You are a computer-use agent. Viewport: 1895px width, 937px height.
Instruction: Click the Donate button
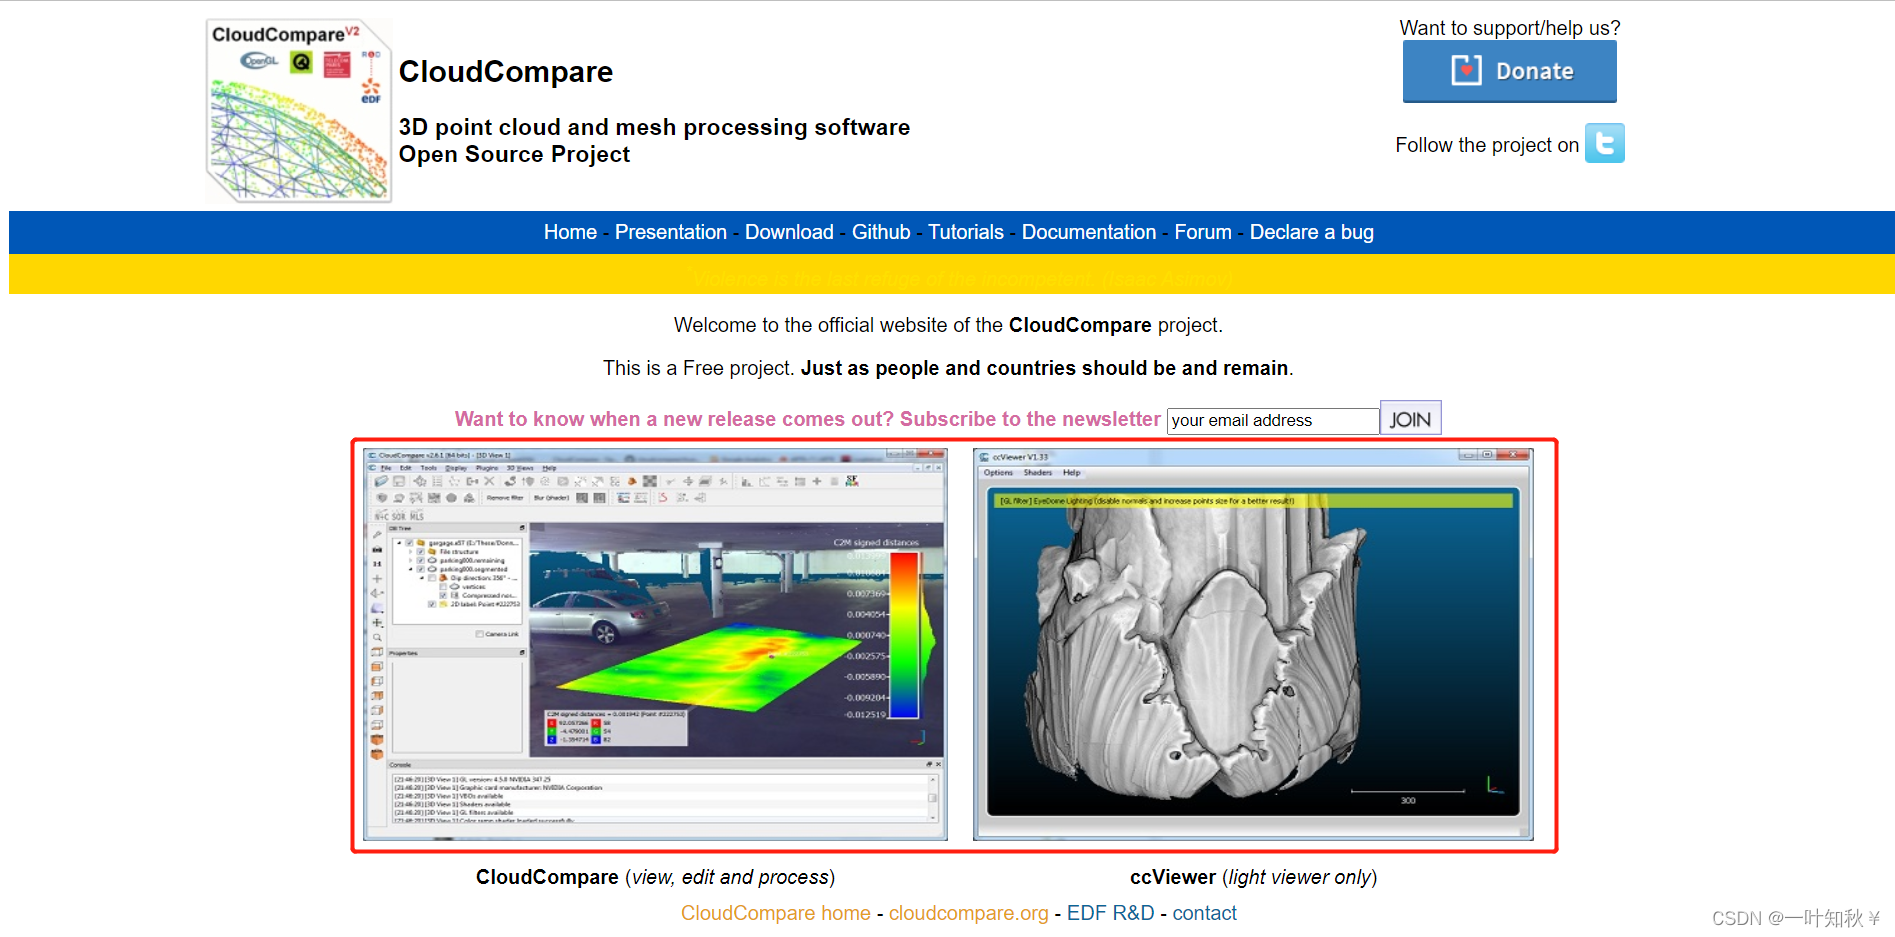(x=1509, y=71)
